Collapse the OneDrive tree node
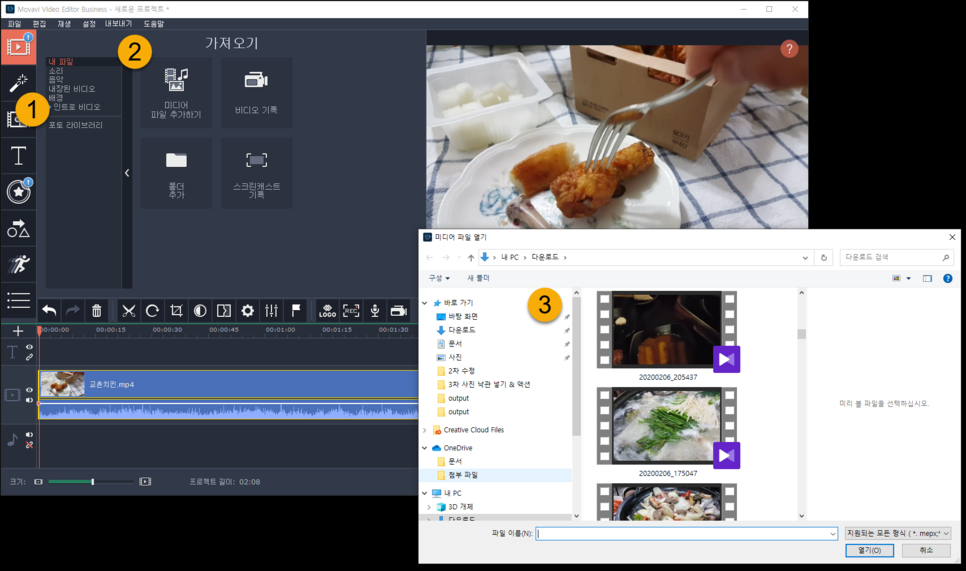 [x=424, y=448]
